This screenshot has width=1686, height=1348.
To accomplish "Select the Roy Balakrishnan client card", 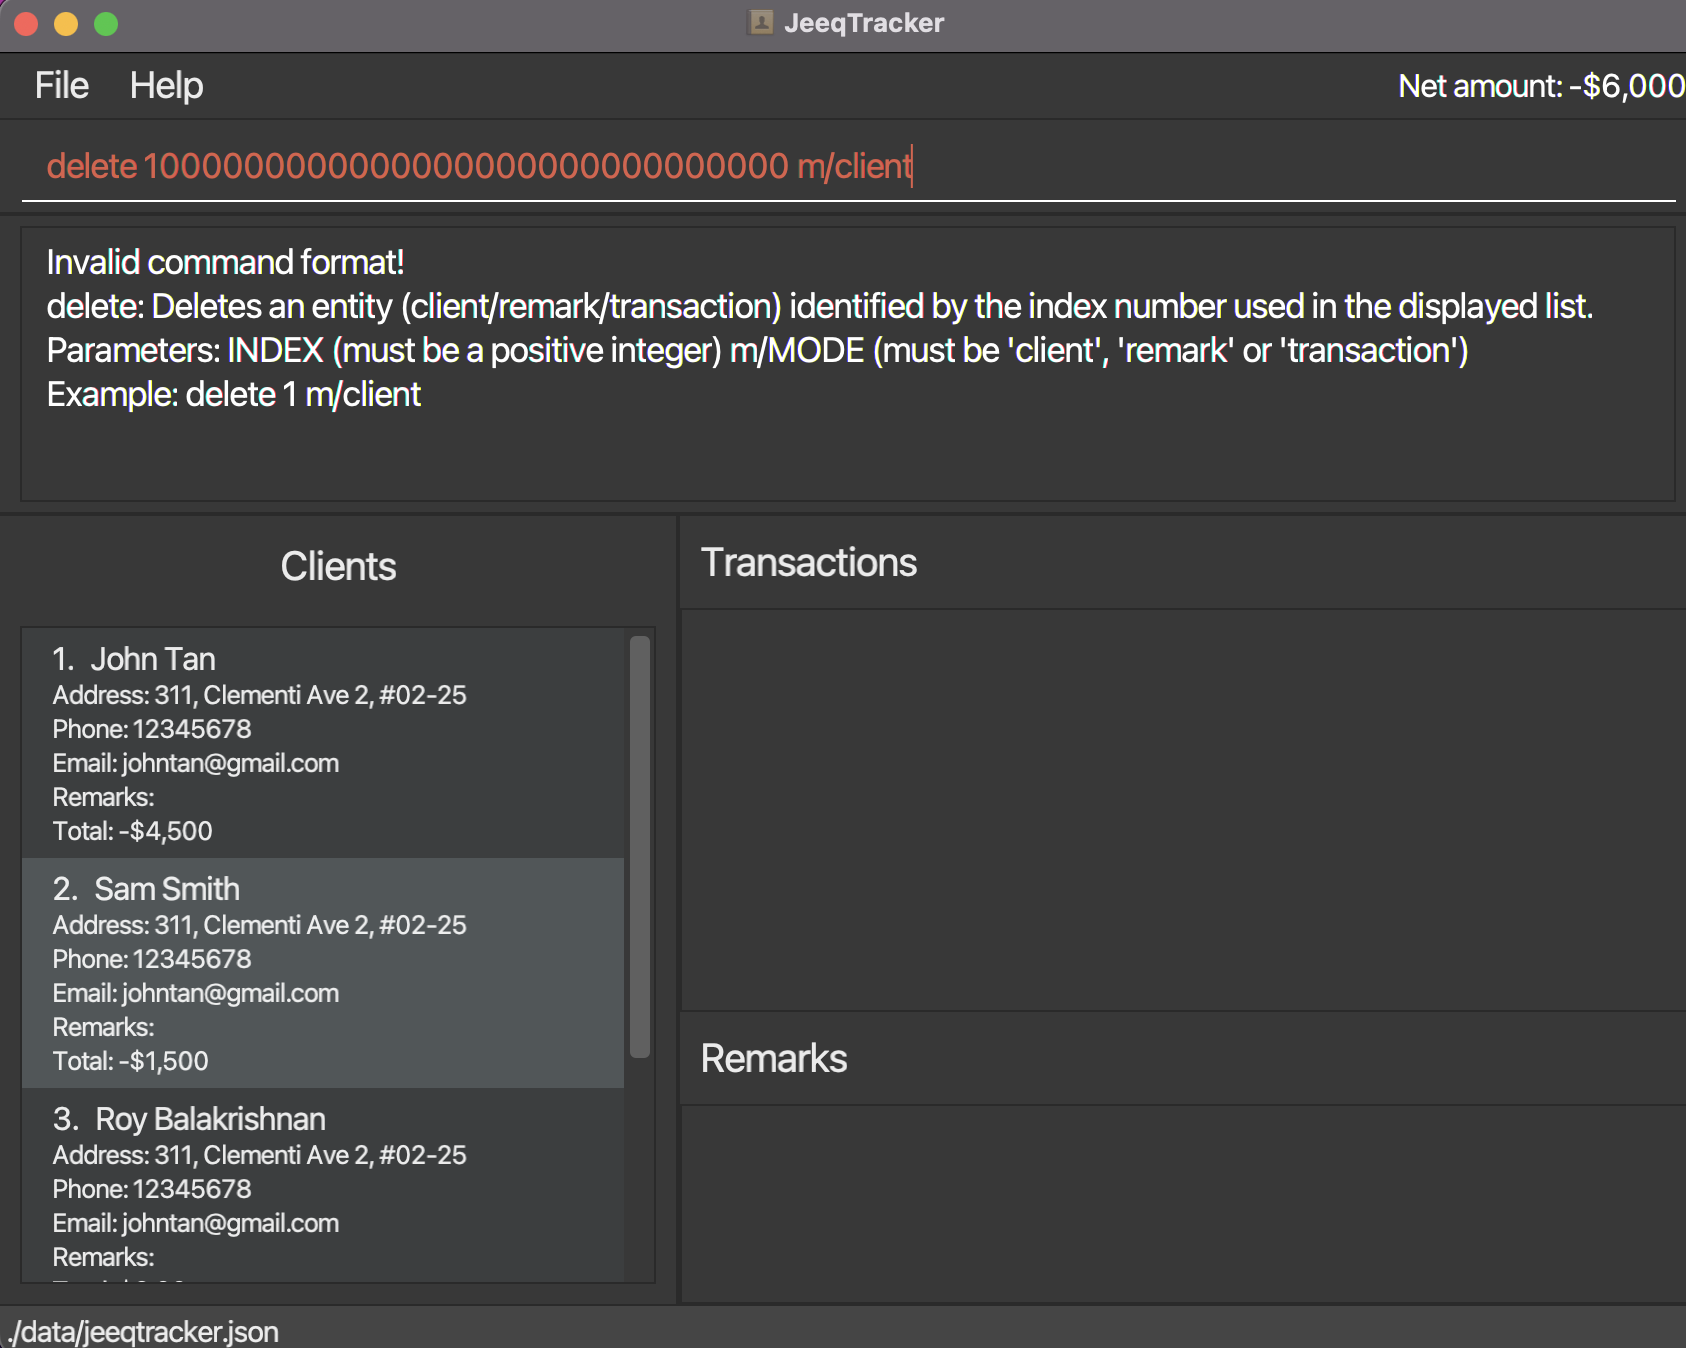I will (x=323, y=1185).
